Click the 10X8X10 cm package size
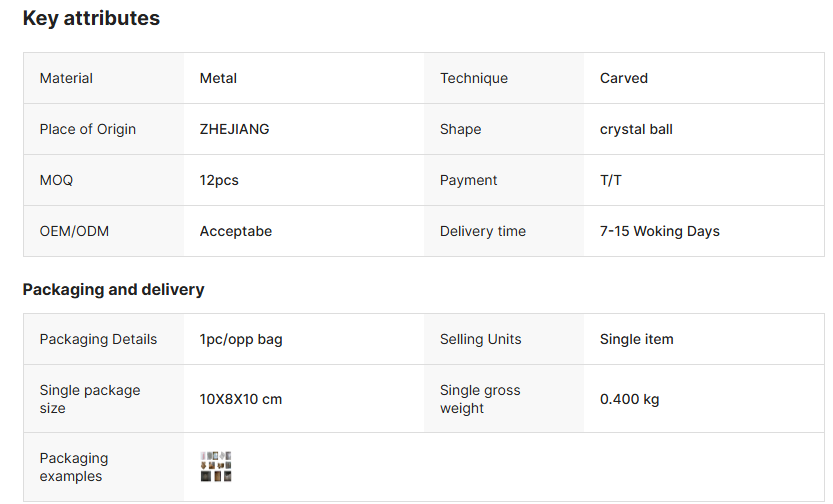 coord(241,399)
